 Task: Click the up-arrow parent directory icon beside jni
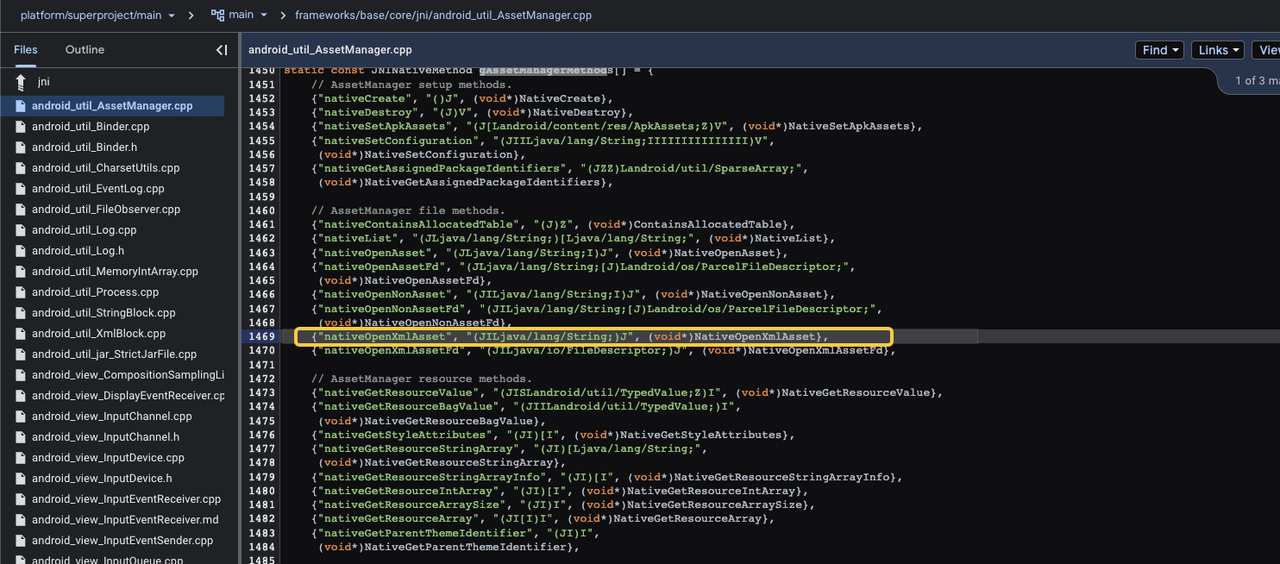[x=20, y=82]
